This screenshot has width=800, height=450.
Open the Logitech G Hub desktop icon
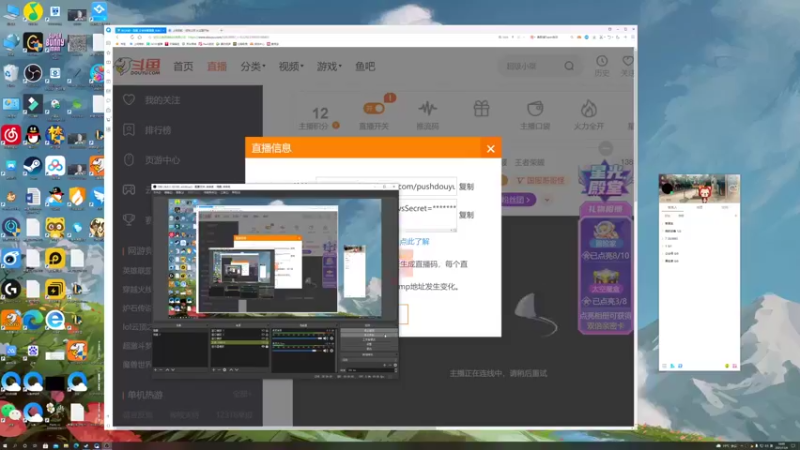(11, 290)
